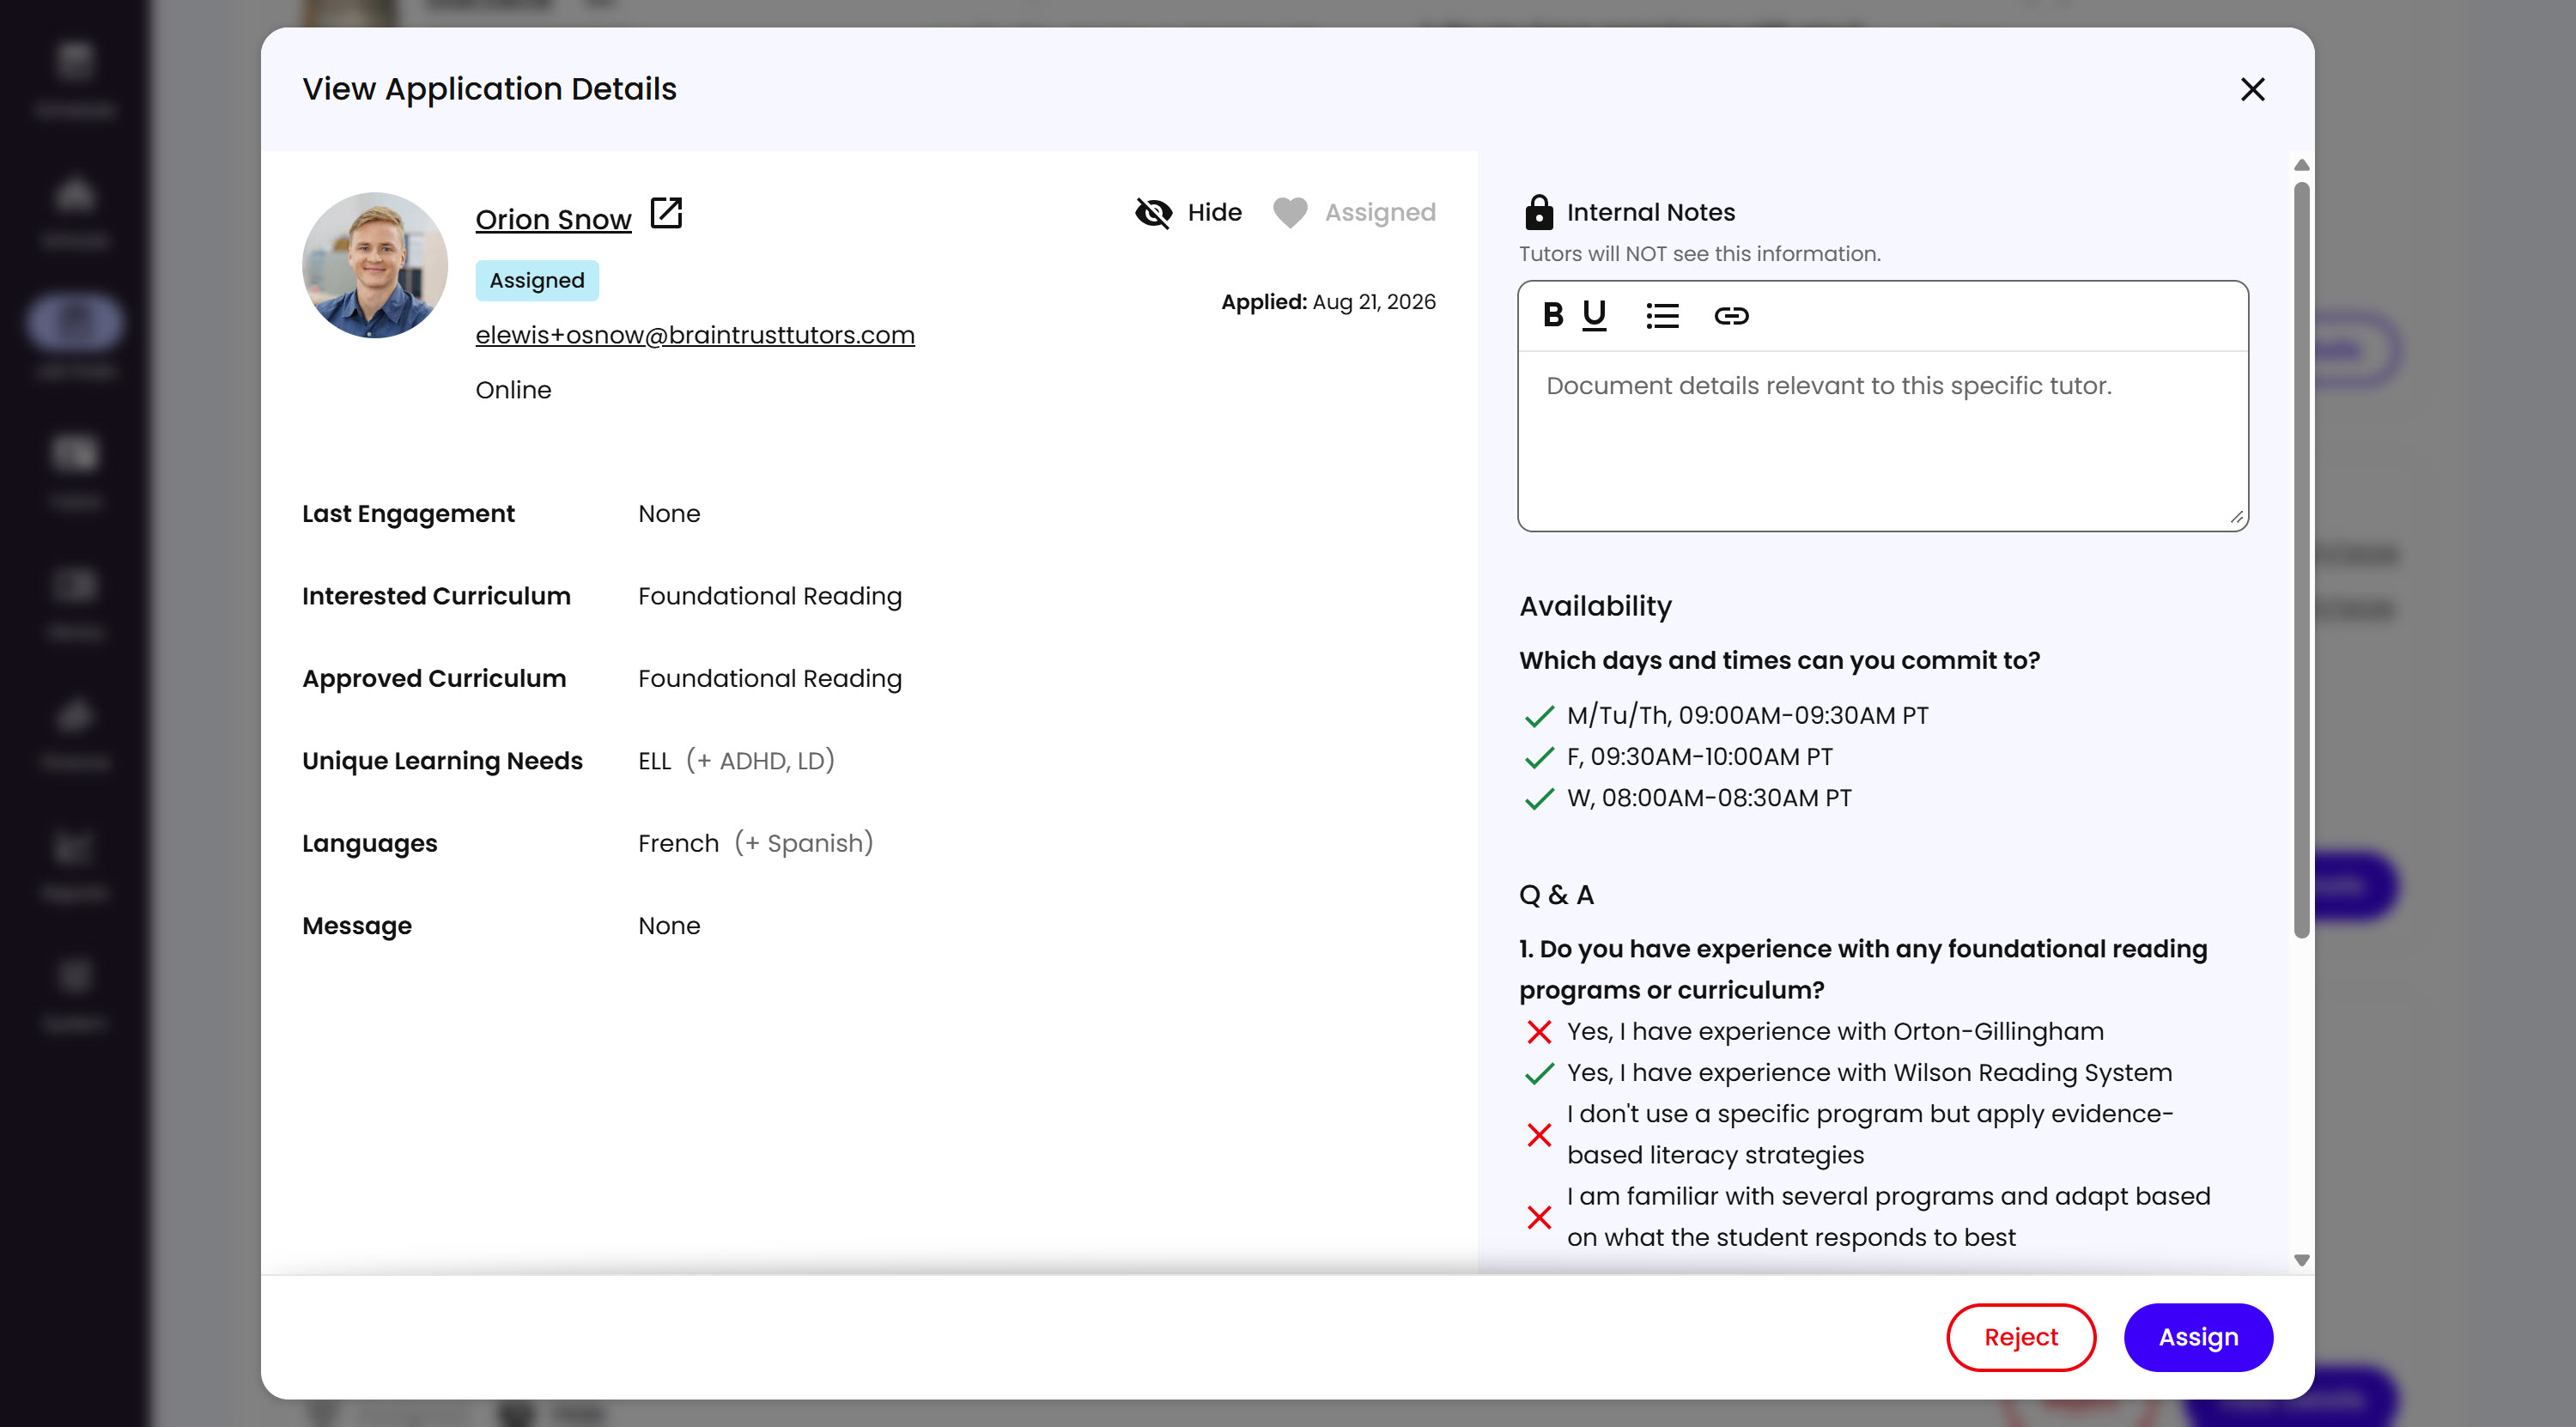Click the 'Applied: Aug 21, 2026' text
Viewport: 2576px width, 1427px height.
coord(1328,302)
